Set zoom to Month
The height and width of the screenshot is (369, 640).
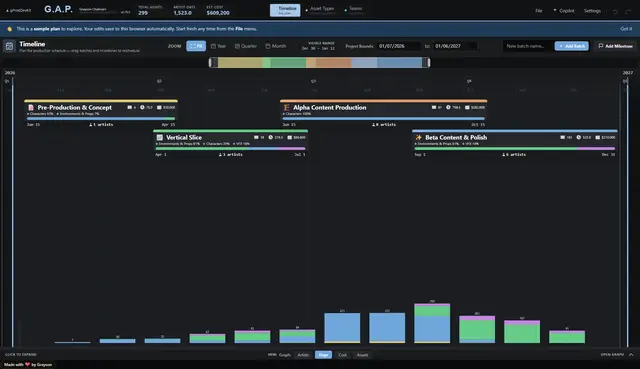point(276,46)
